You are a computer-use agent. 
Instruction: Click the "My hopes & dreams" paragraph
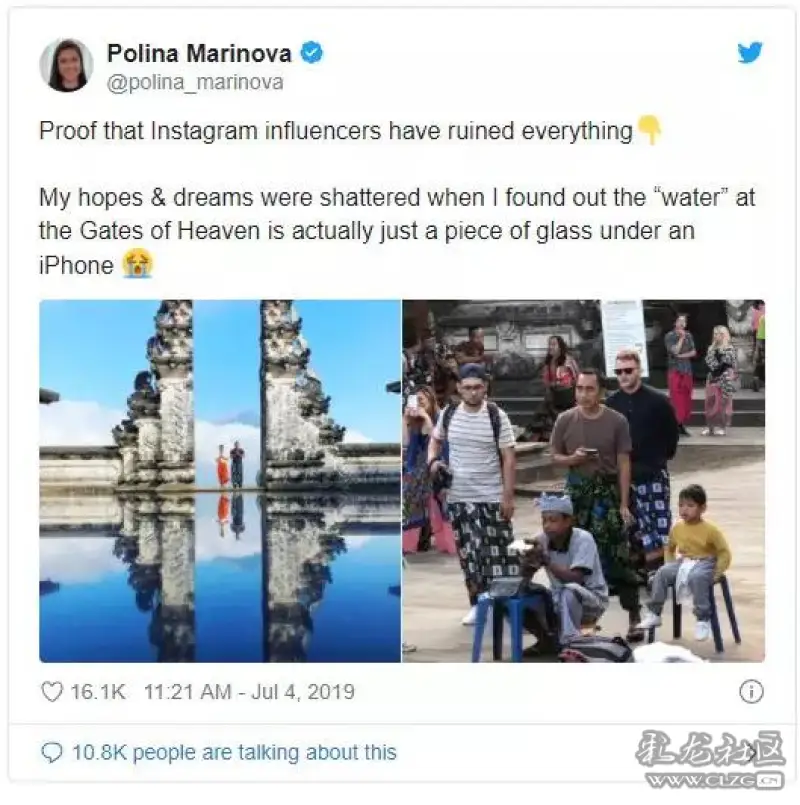[x=397, y=231]
